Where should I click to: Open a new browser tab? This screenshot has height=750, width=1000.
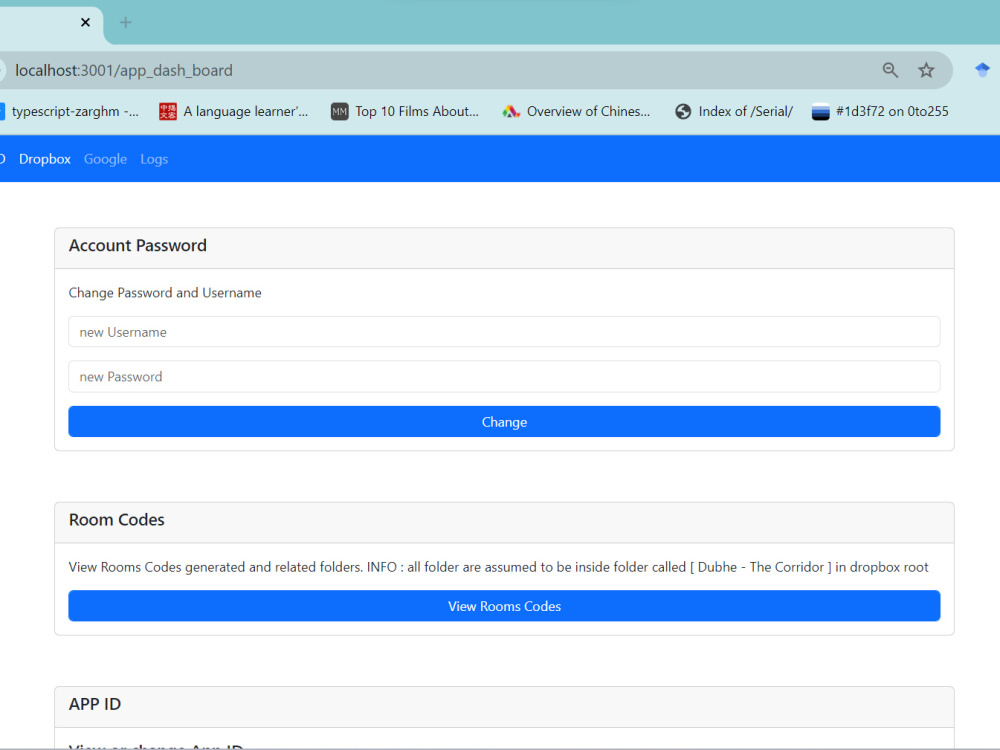coord(126,23)
